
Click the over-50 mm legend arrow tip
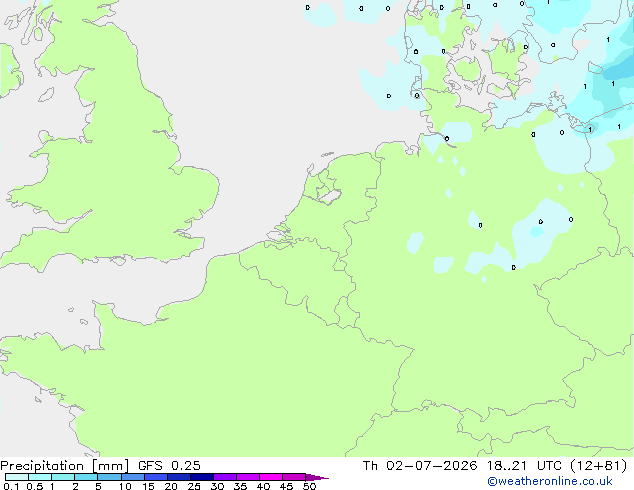(x=317, y=477)
